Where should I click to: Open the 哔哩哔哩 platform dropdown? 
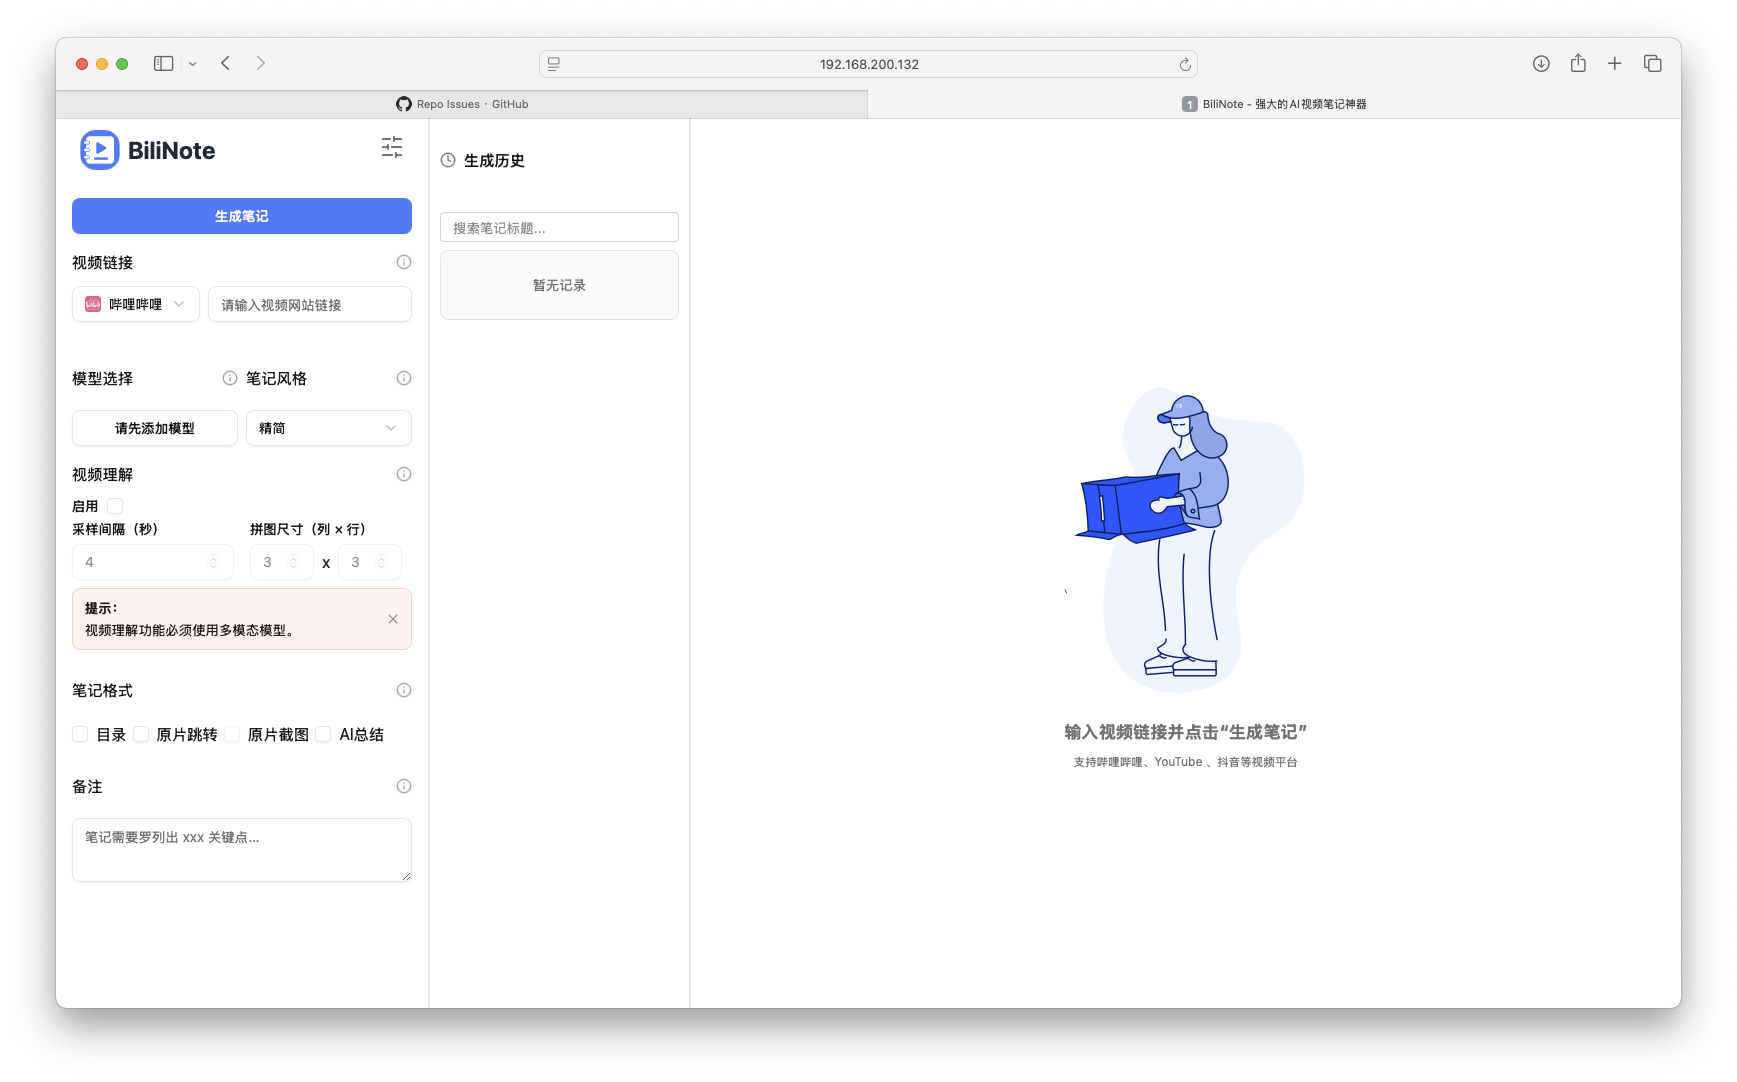pos(136,304)
